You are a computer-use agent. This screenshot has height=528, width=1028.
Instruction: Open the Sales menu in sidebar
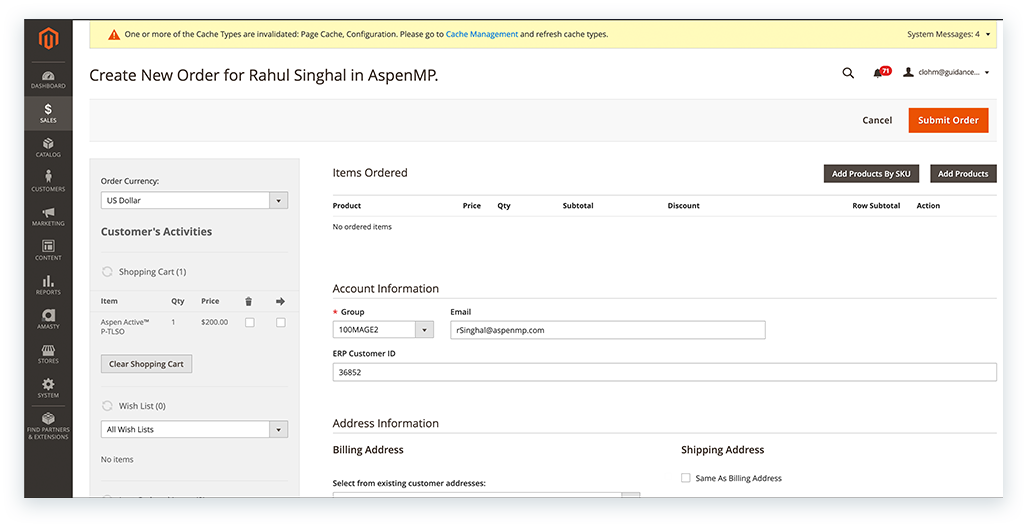point(48,112)
